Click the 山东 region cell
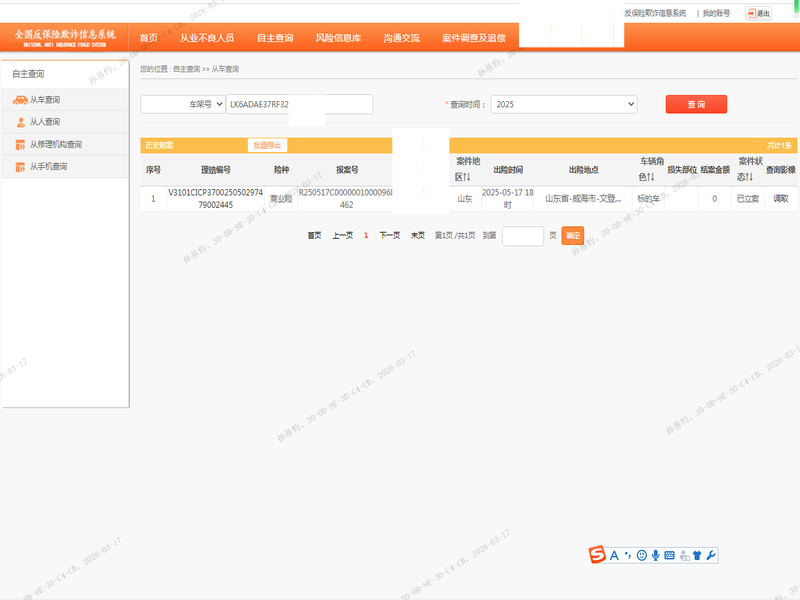 [464, 198]
